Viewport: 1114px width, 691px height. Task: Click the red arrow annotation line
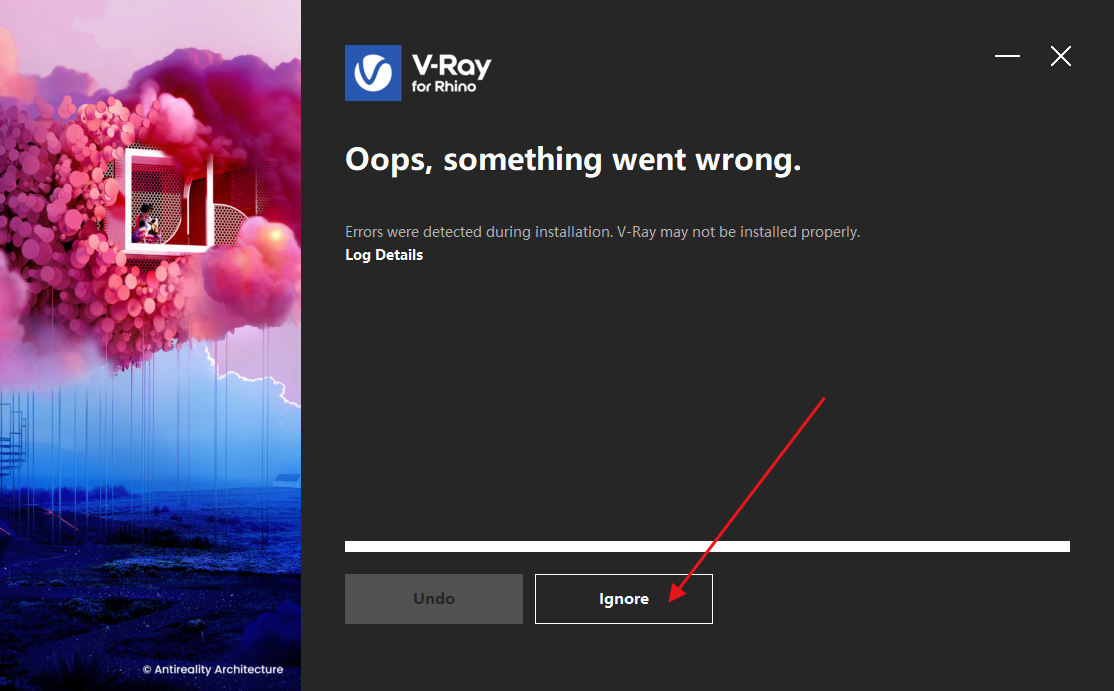click(748, 499)
